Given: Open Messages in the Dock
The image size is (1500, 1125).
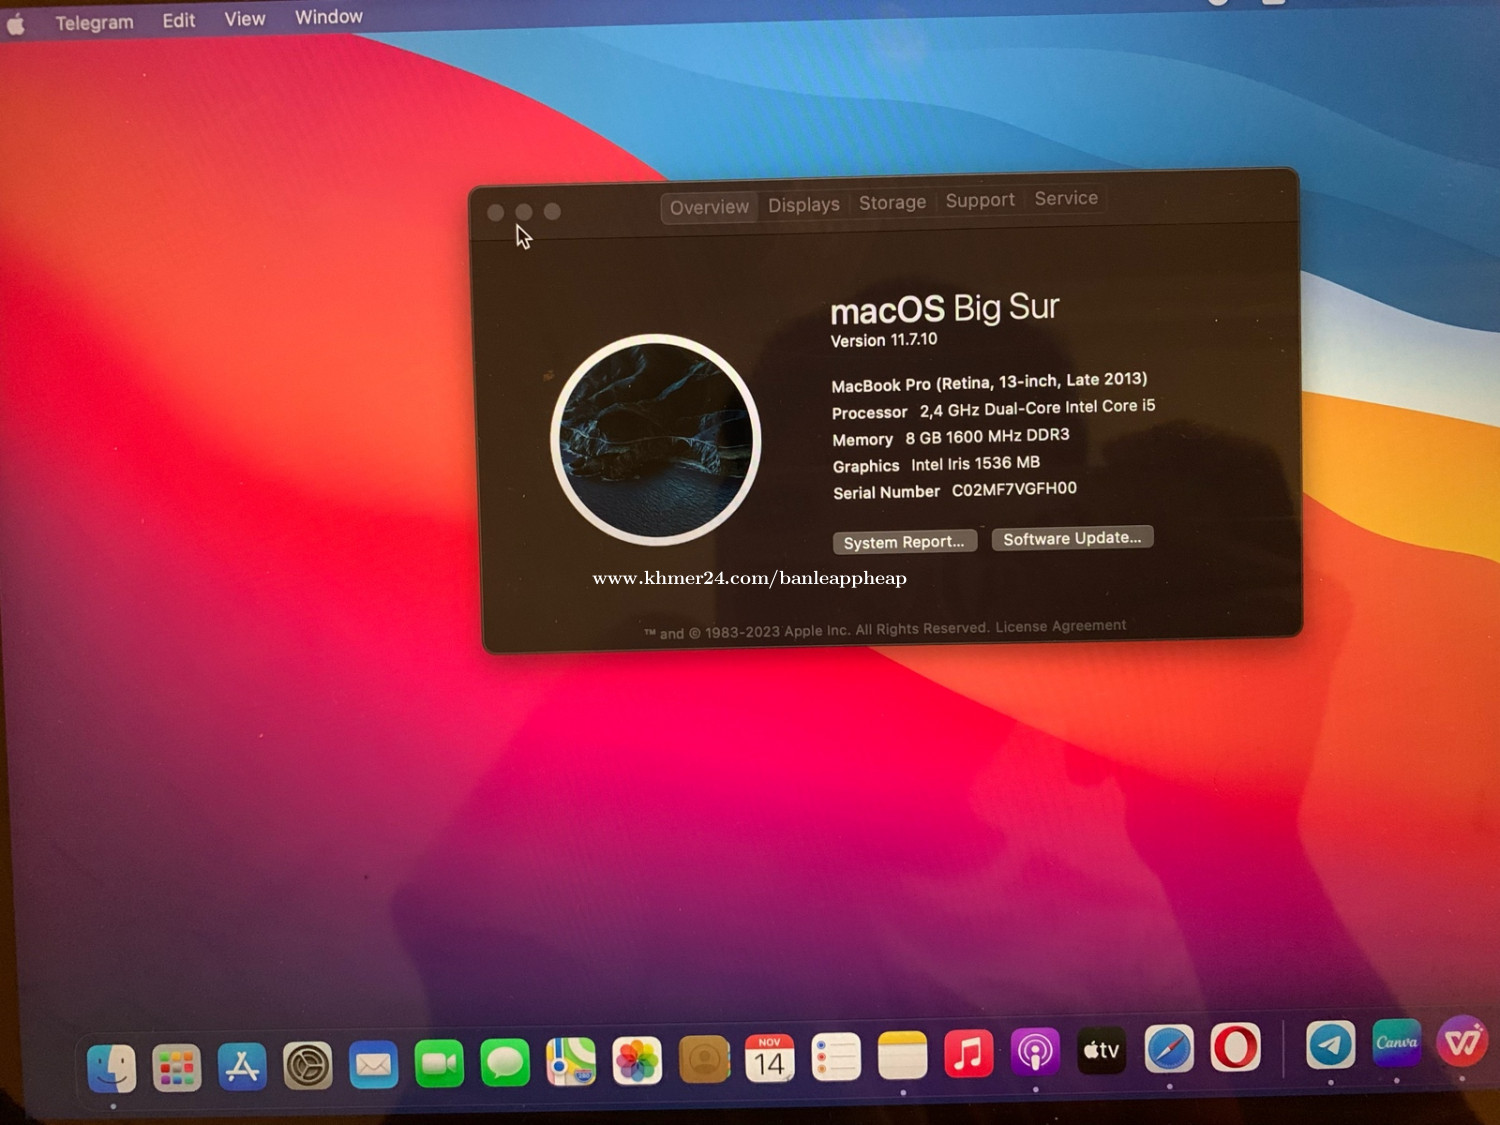Looking at the screenshot, I should (x=505, y=1062).
